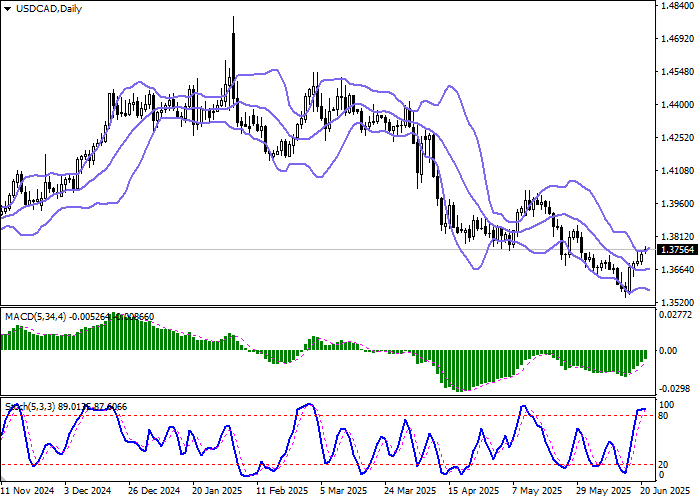Select the 7 May 2025 date label

pyautogui.click(x=536, y=491)
